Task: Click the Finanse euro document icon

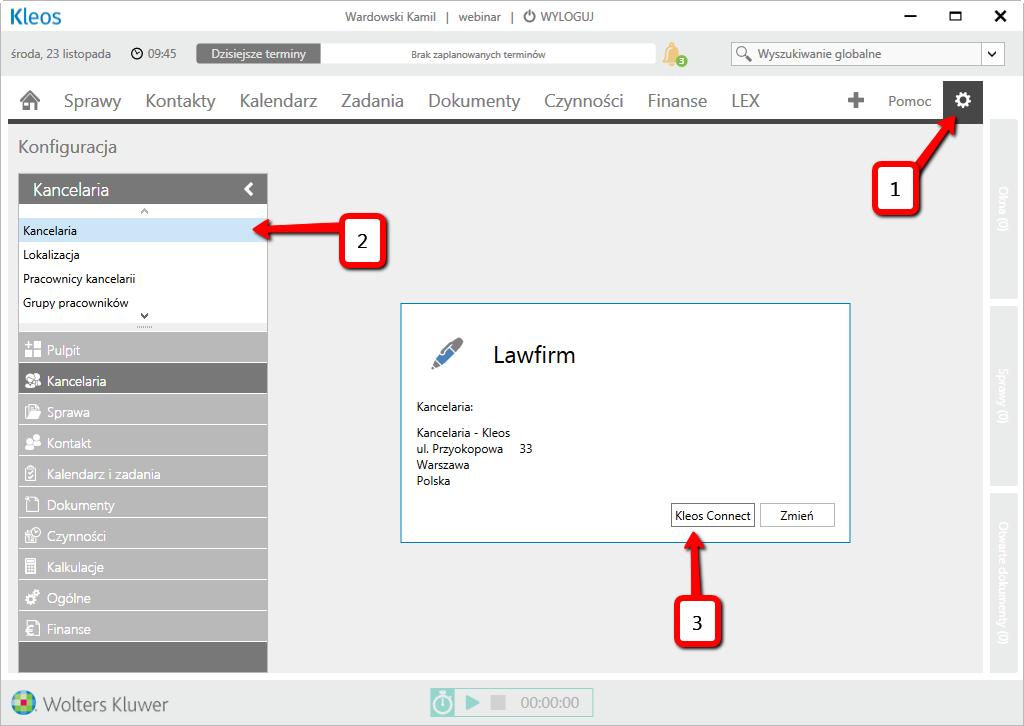Action: coord(32,628)
